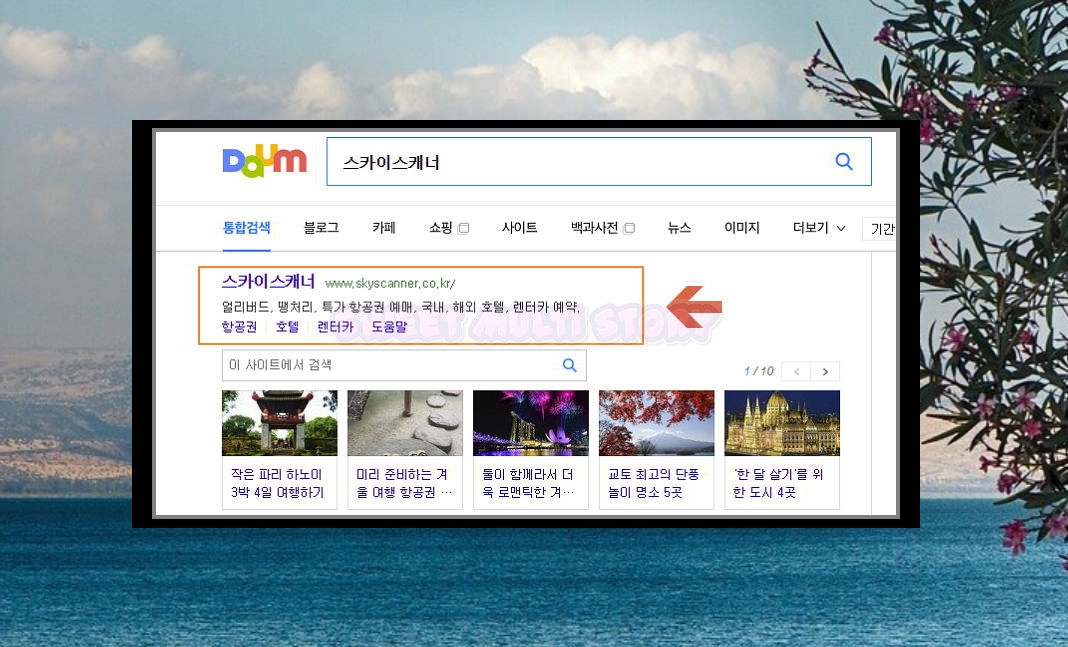Open the autumn leaves mountain thumbnail
The height and width of the screenshot is (647, 1068).
[657, 423]
